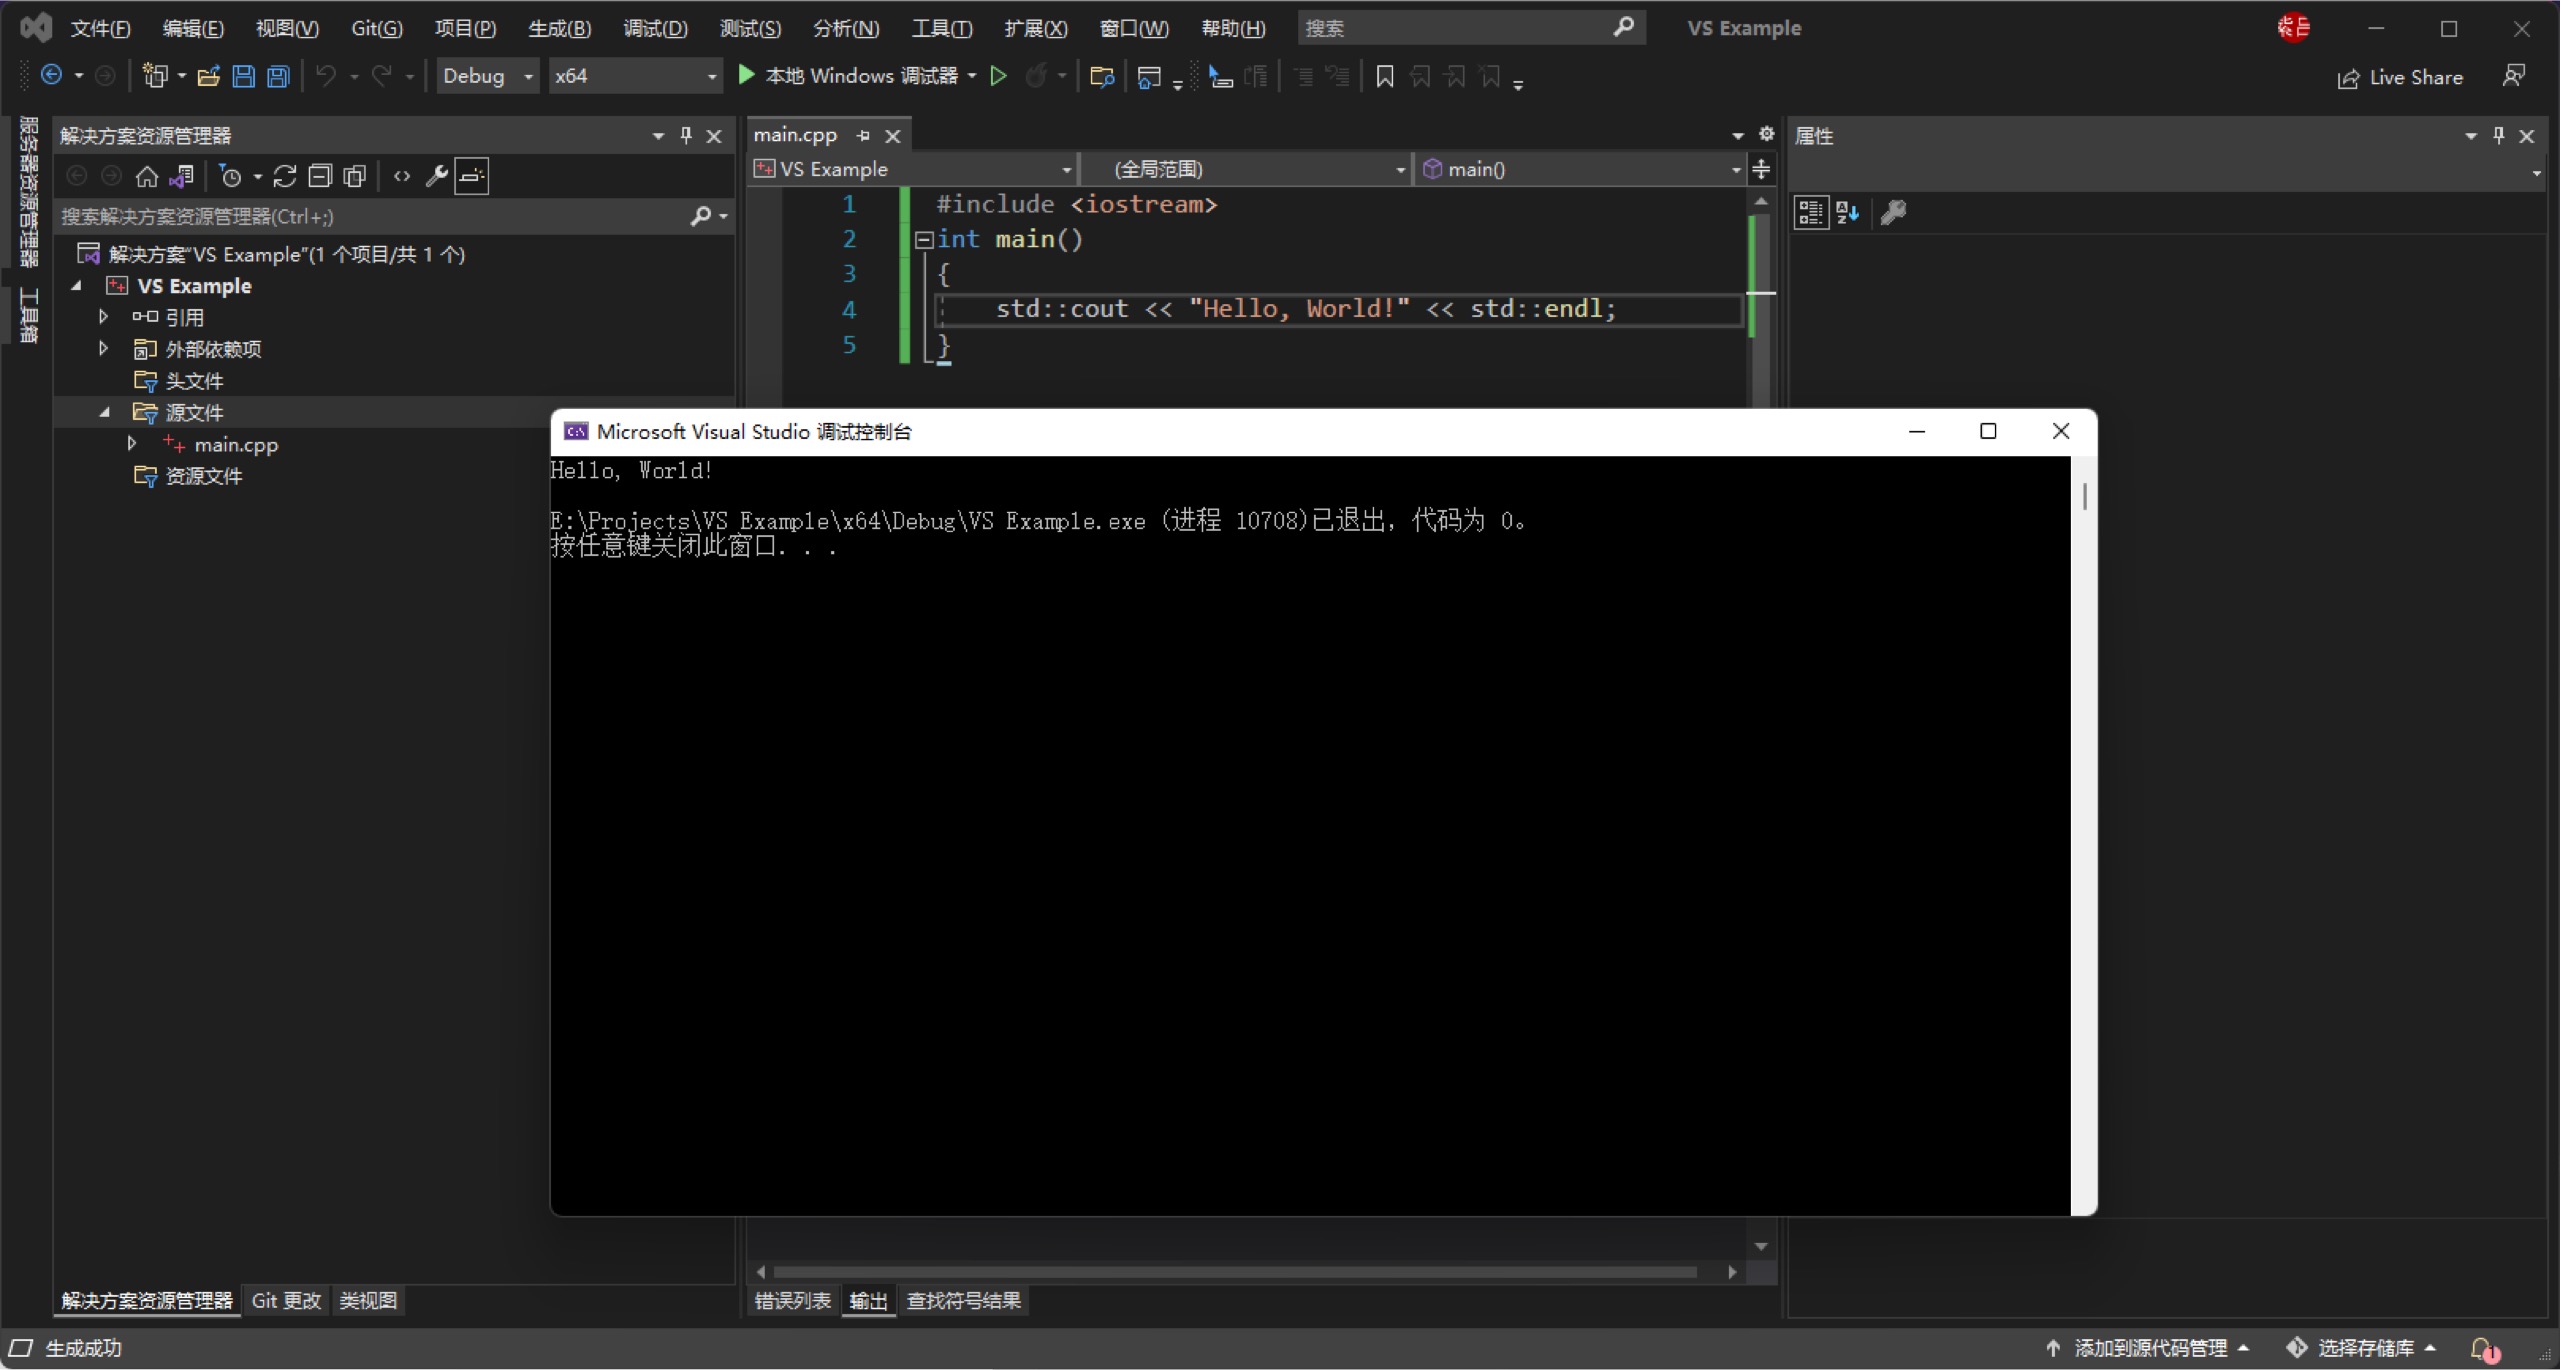Click the Undo toolbar icon
This screenshot has width=2562, height=1370.
324,75
